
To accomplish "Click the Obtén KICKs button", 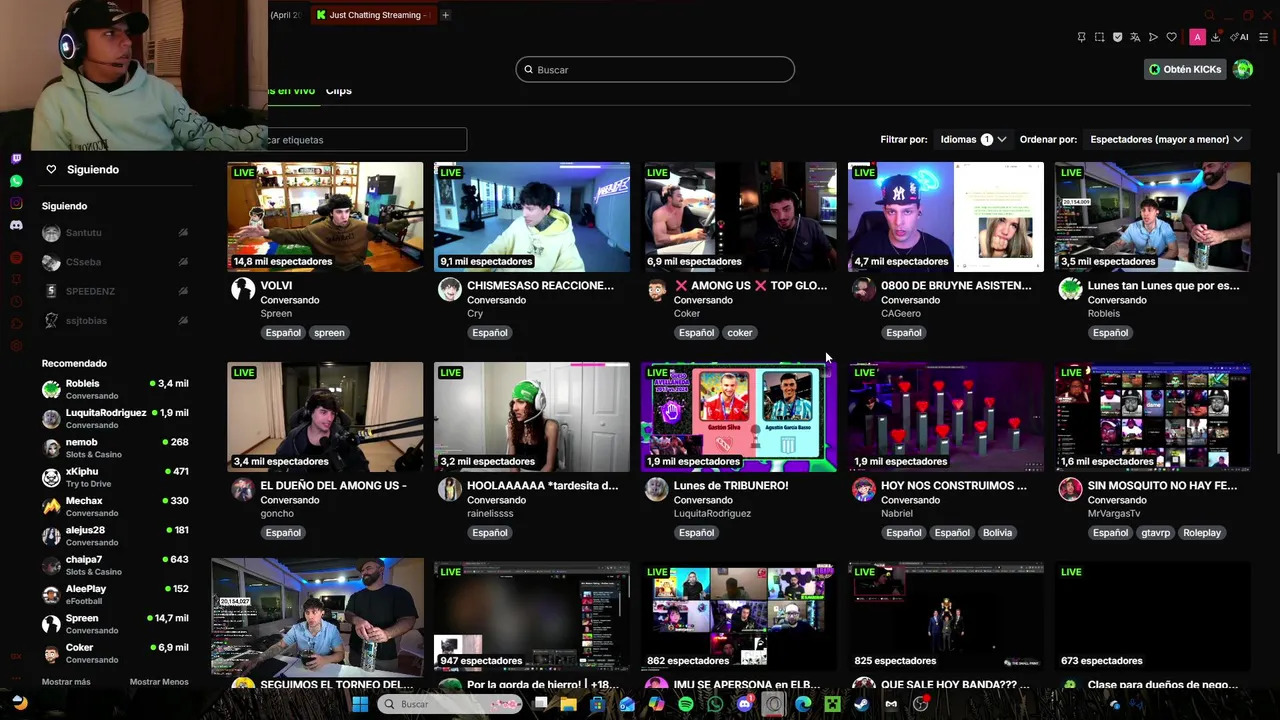I will coord(1185,69).
